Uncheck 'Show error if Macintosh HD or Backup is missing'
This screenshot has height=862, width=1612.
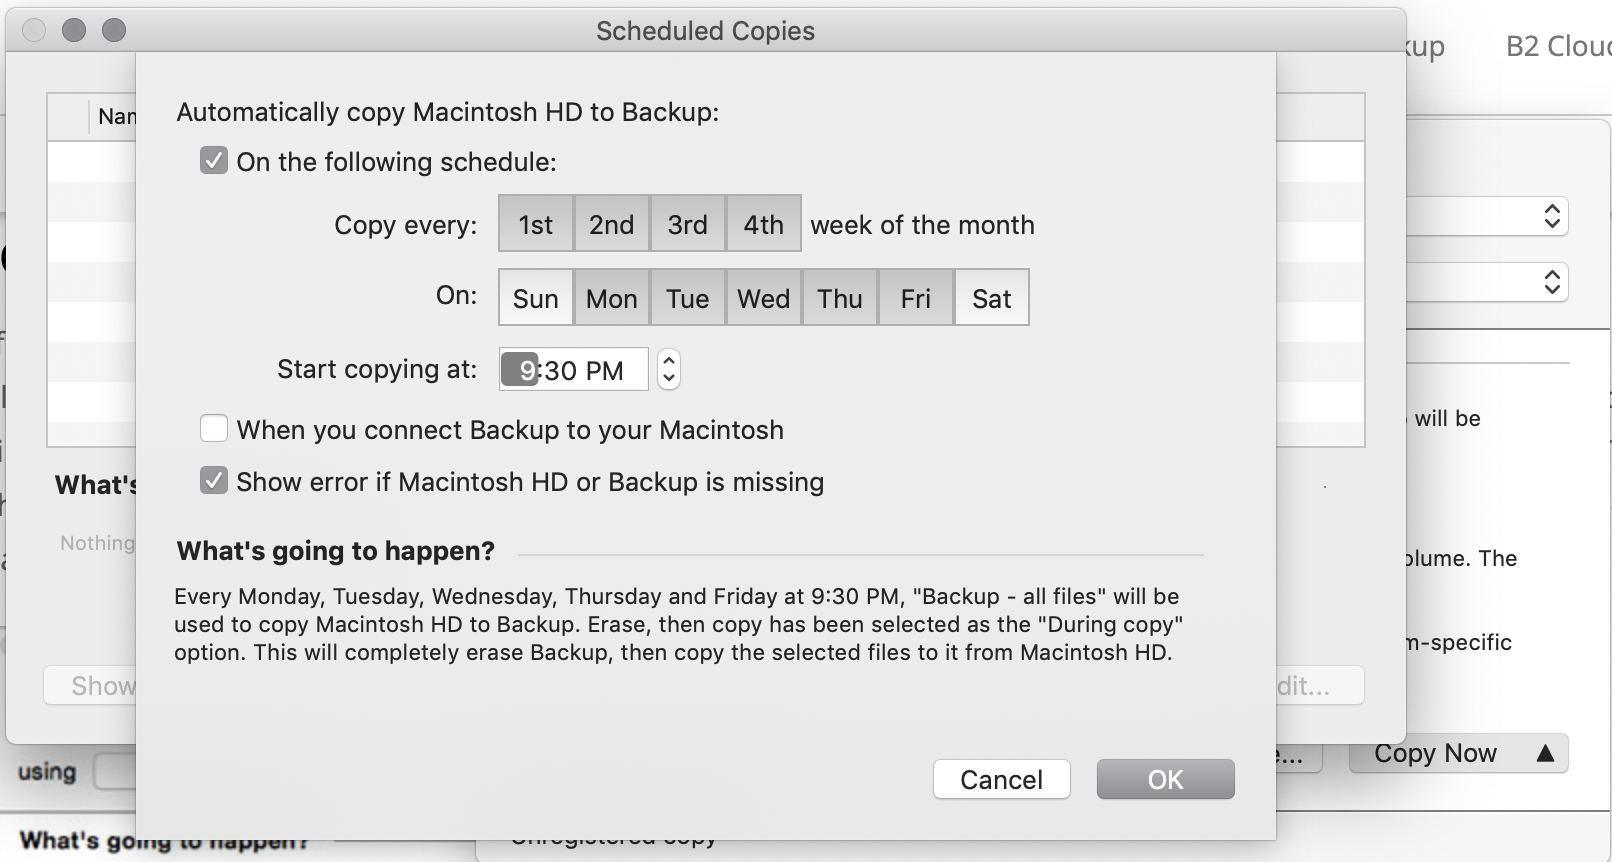214,481
